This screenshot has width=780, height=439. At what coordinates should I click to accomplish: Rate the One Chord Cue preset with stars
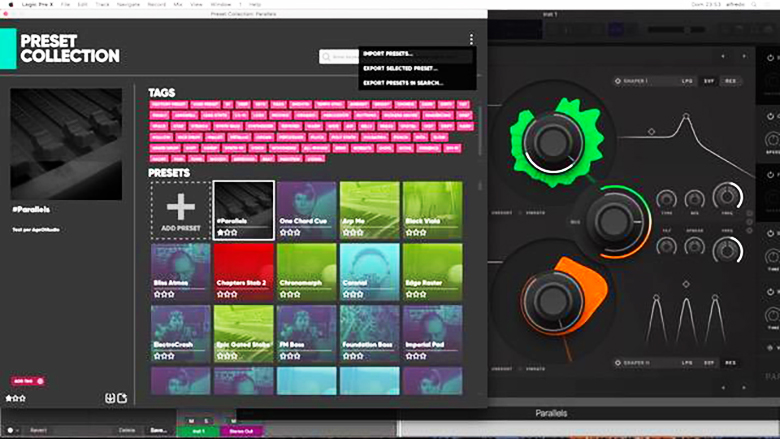[292, 232]
